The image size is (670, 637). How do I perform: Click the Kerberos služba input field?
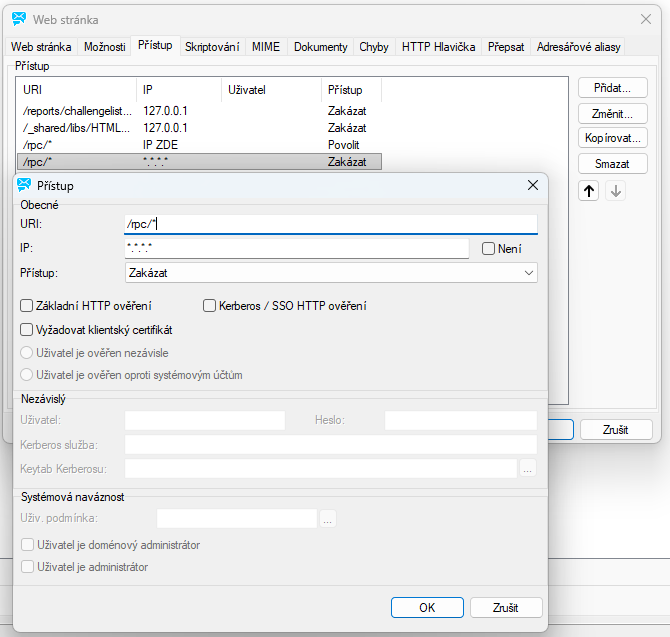click(x=331, y=445)
